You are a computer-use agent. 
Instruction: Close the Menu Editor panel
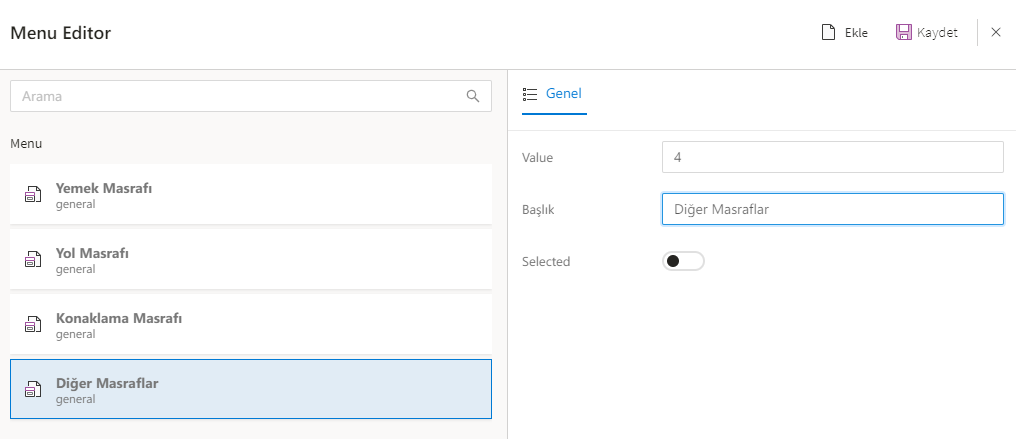(x=996, y=33)
